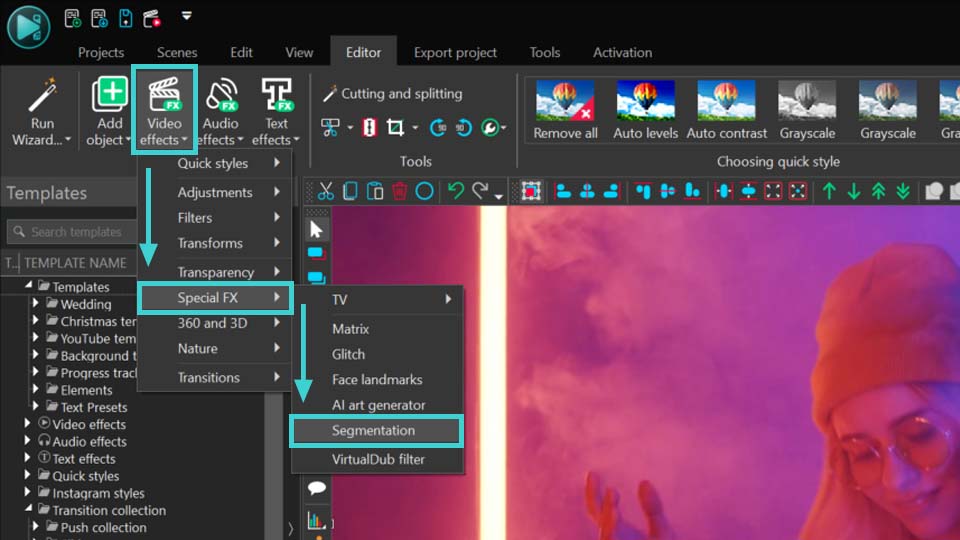Open the Projects tab
This screenshot has width=960, height=540.
tap(101, 53)
